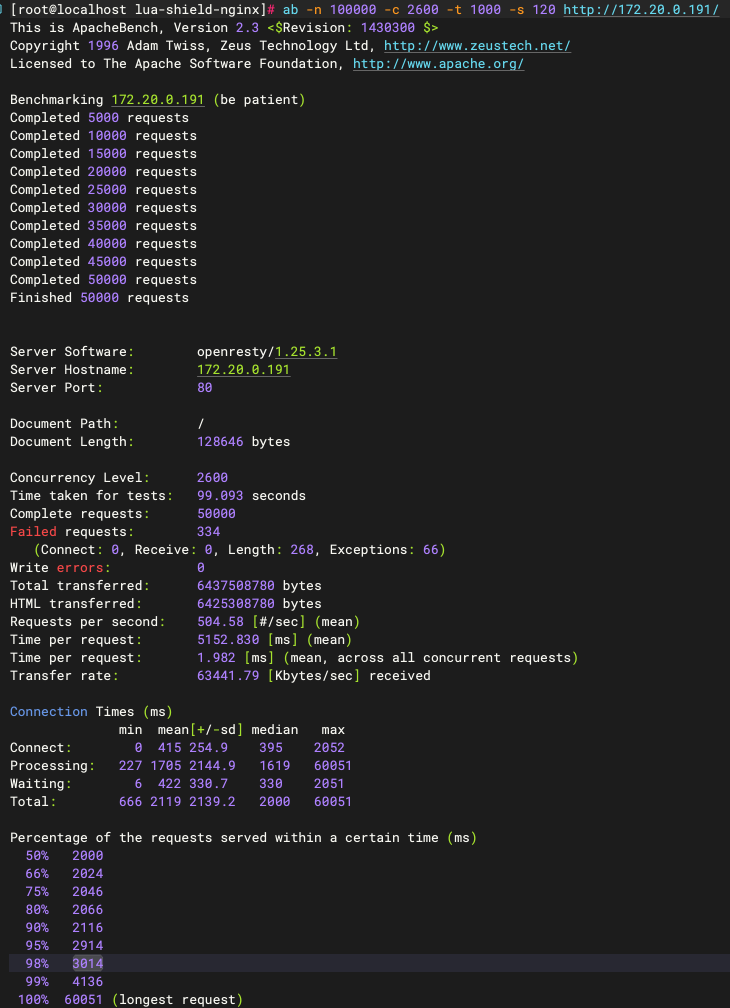Click the Server Hostname IP value
The height and width of the screenshot is (1008, 730).
tap(243, 370)
